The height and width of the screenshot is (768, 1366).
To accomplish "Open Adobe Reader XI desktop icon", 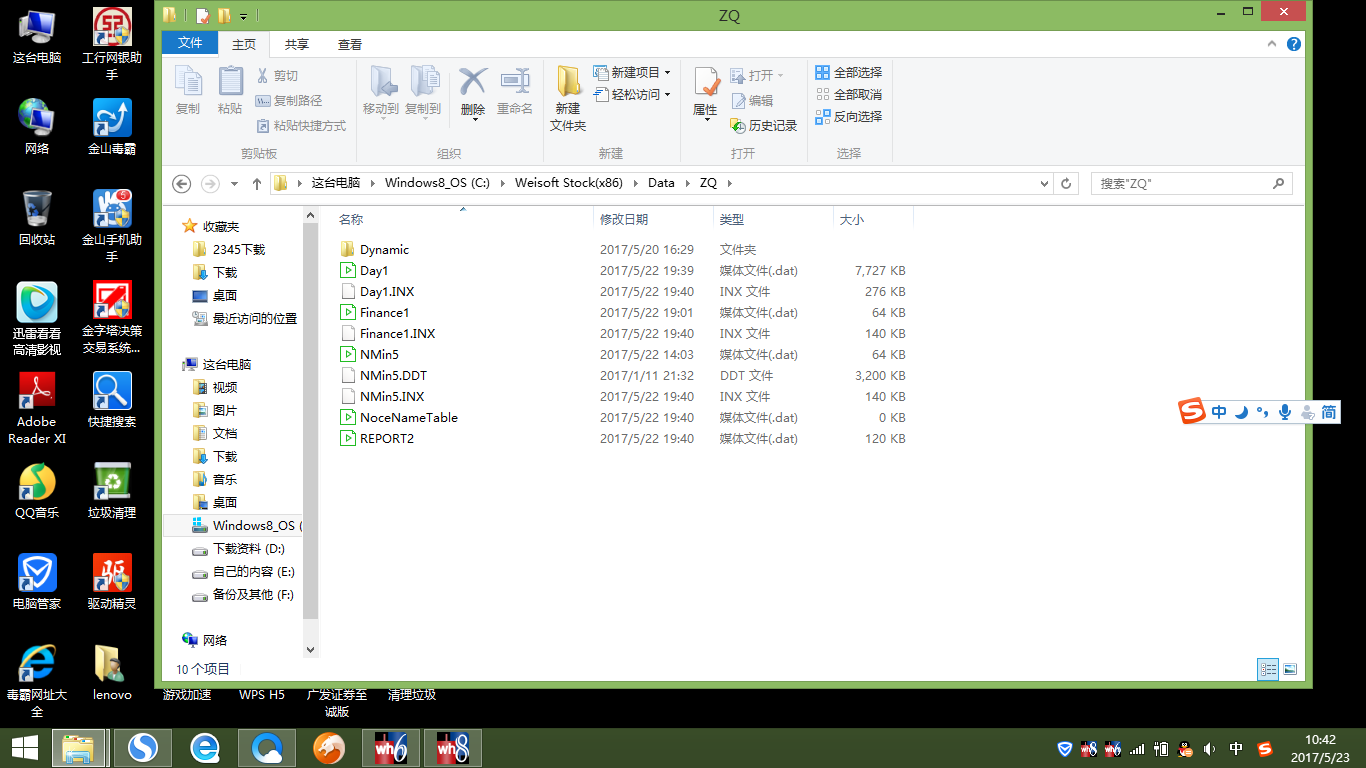I will (x=37, y=408).
